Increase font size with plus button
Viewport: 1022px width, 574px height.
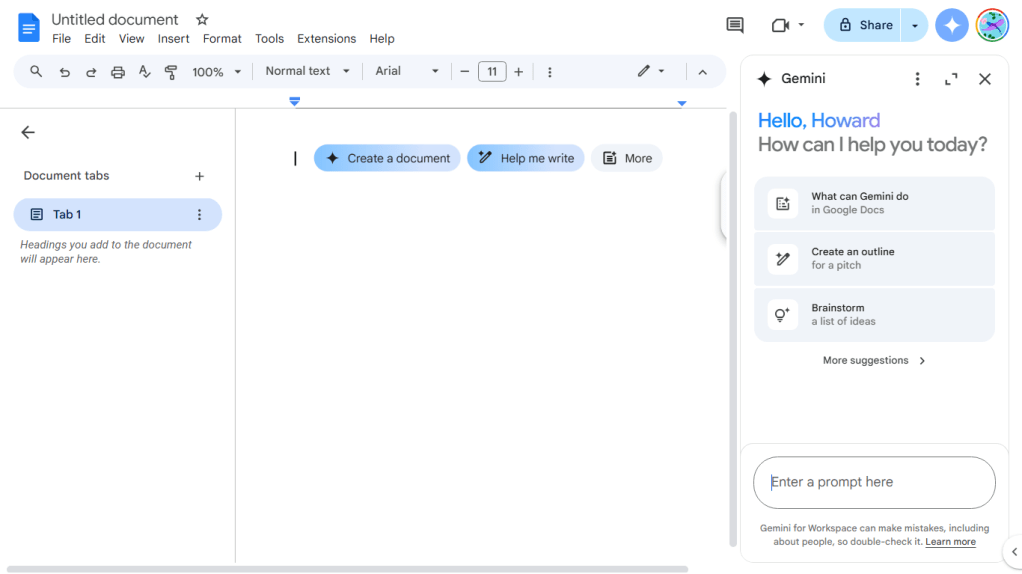tap(518, 72)
